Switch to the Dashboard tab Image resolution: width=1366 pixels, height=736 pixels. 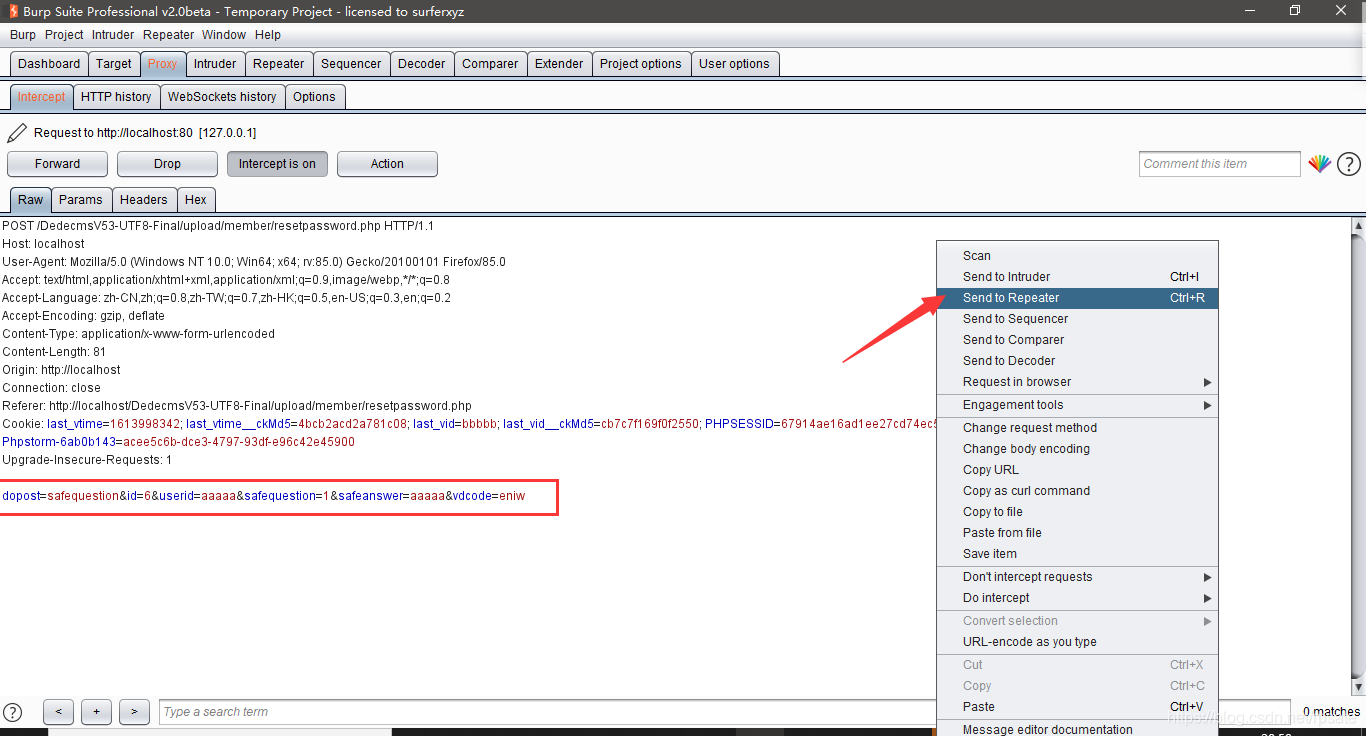point(49,64)
